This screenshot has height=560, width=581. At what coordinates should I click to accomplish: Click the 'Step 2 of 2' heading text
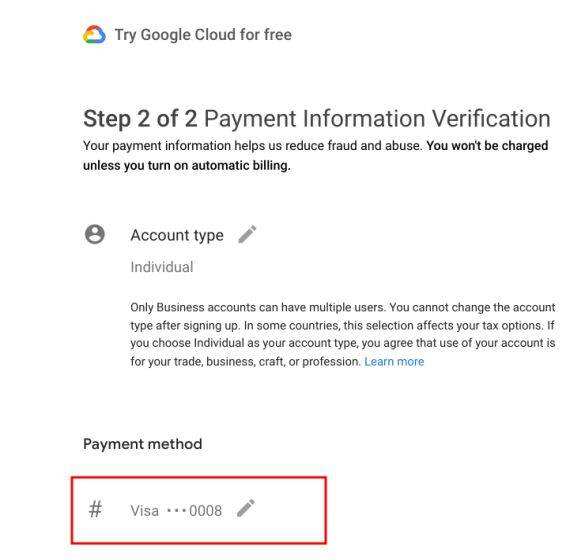140,119
